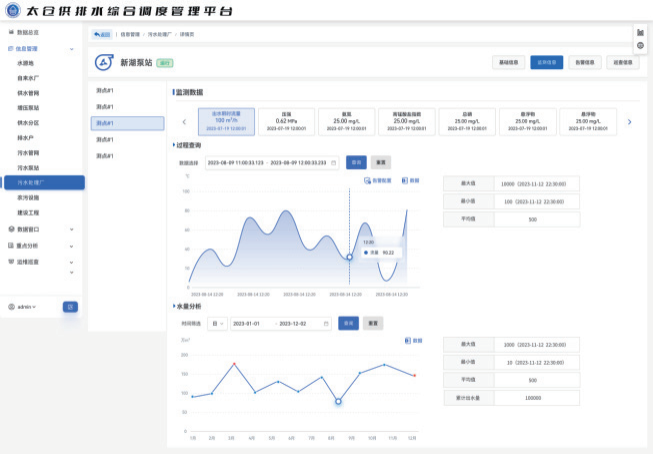This screenshot has width=653, height=454.
Task: Click the 数据 data icon above water volume chart
Action: click(x=408, y=341)
